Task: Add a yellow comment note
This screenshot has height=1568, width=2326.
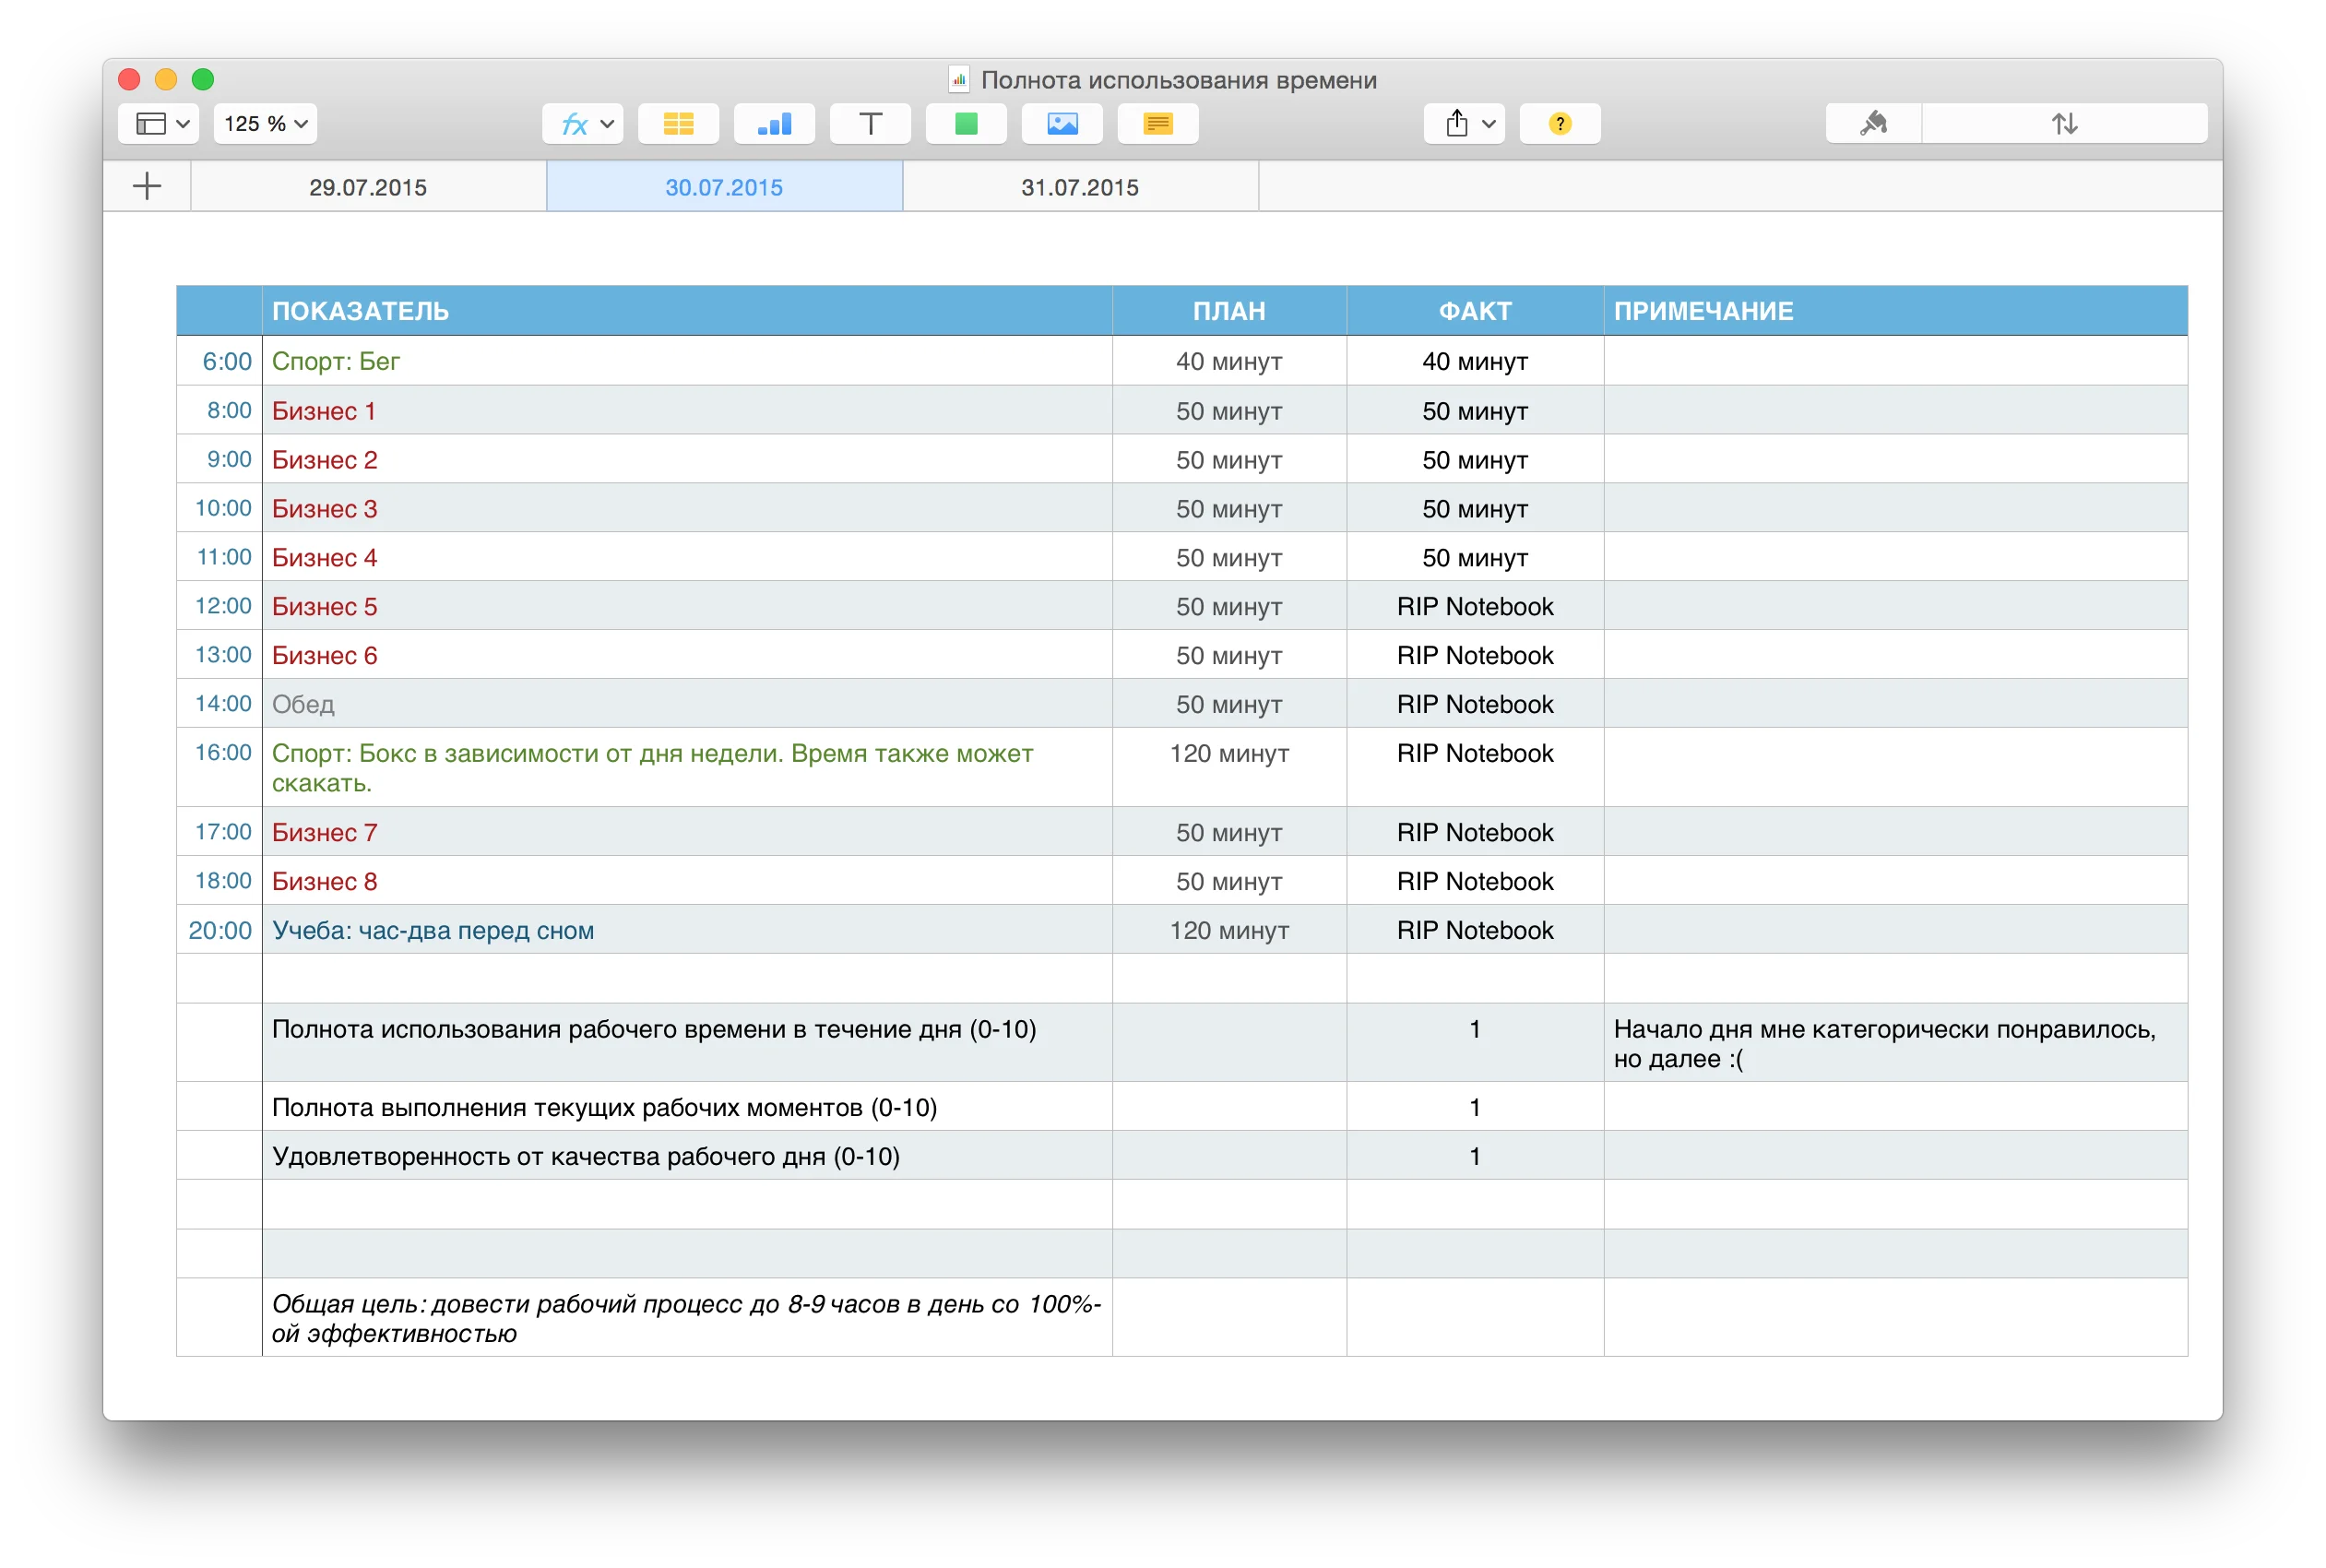Action: click(x=1158, y=124)
